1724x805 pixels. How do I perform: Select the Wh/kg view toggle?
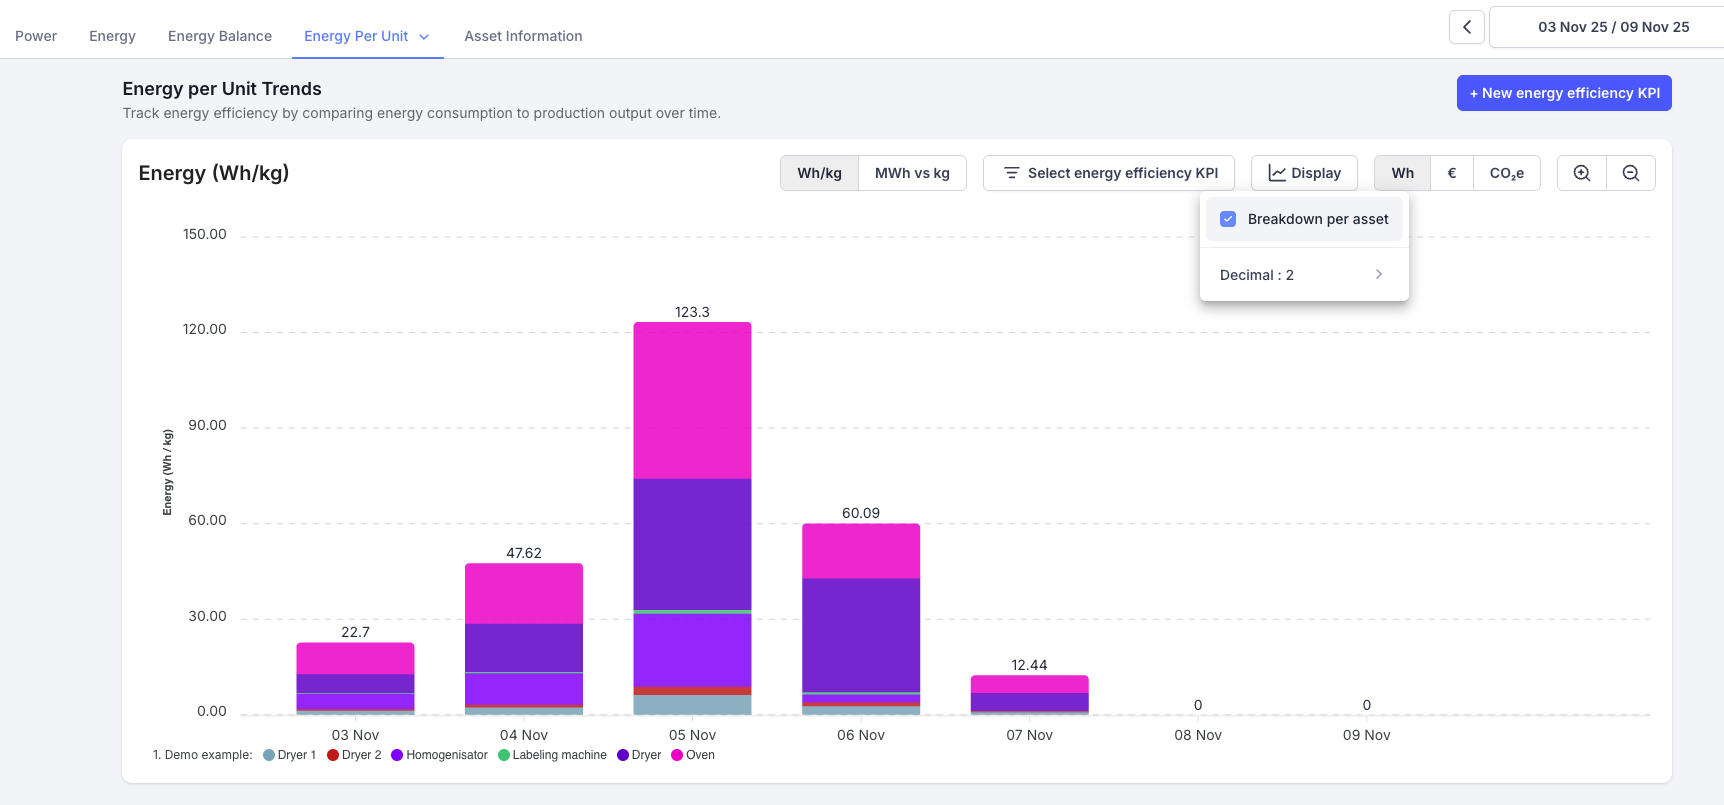coord(819,173)
